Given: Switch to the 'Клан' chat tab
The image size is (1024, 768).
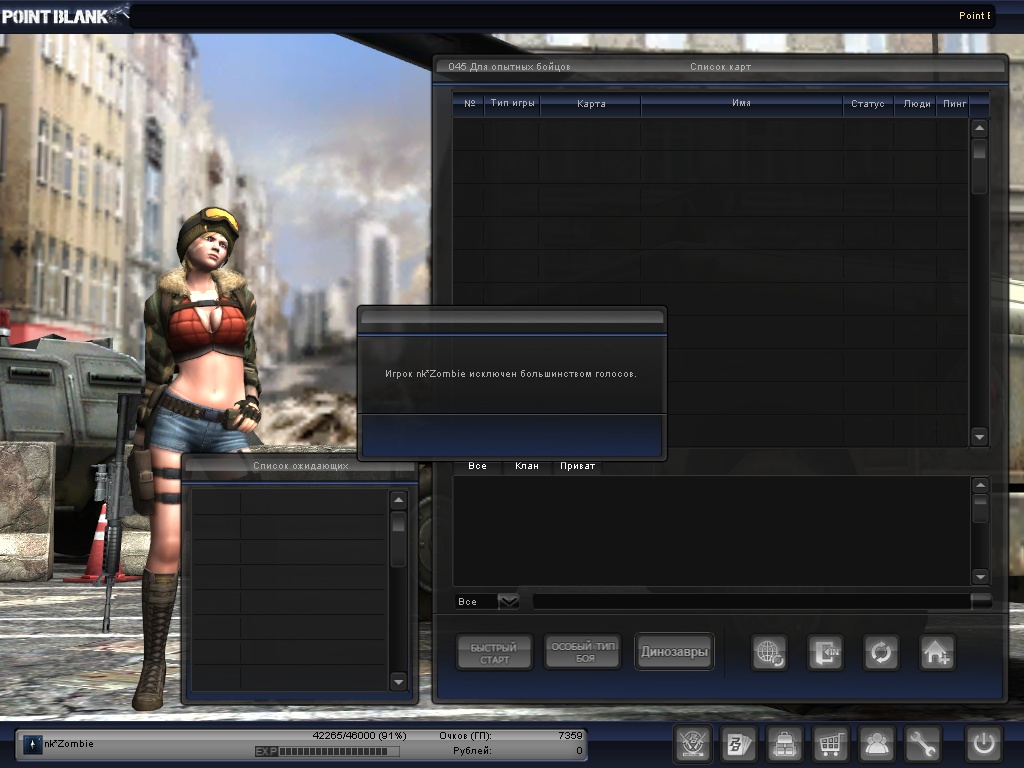Looking at the screenshot, I should point(526,466).
